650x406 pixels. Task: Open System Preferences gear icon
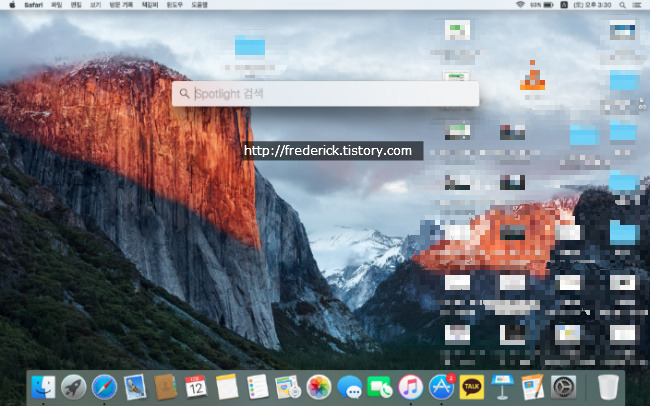point(563,387)
